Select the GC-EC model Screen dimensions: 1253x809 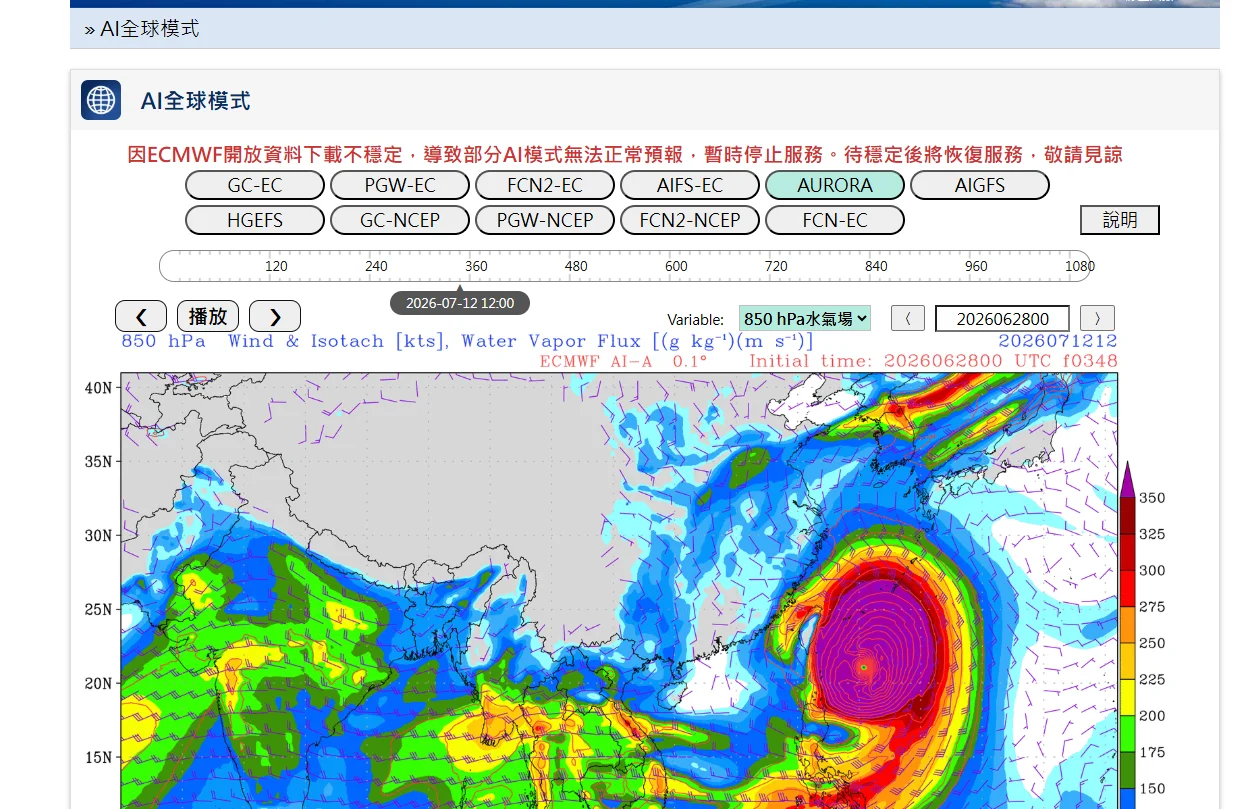[x=255, y=186]
